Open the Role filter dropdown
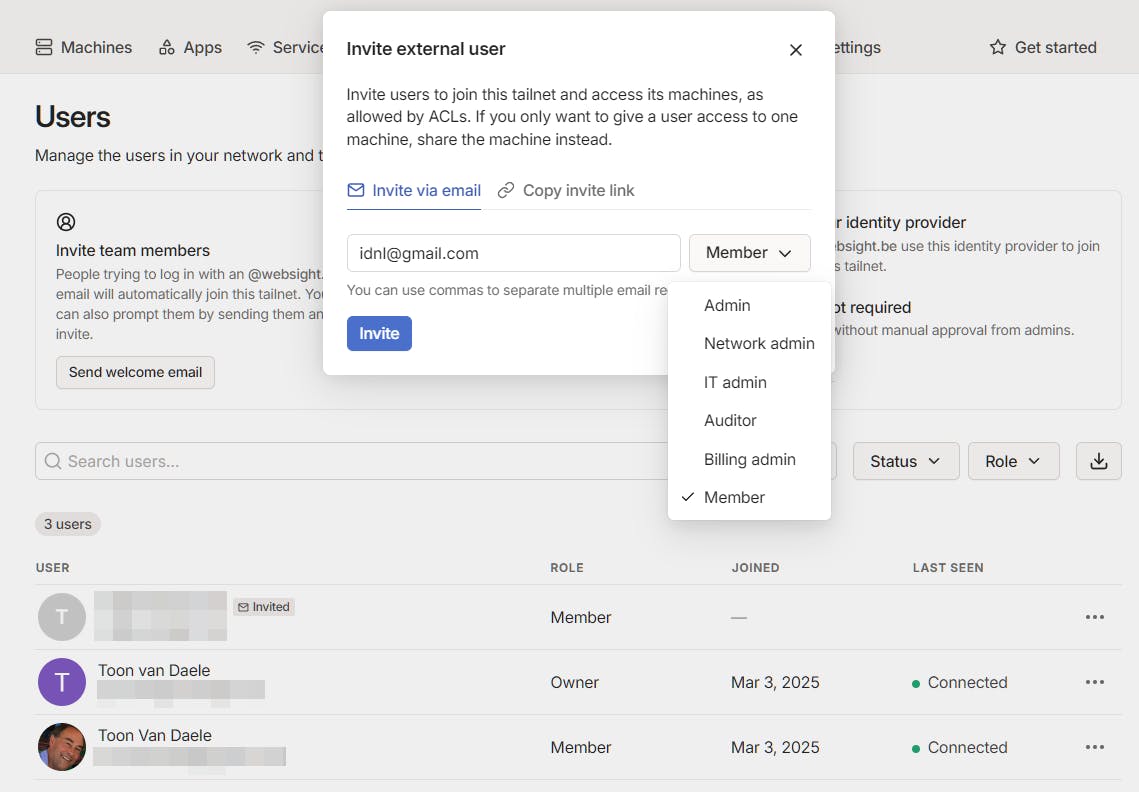This screenshot has height=792, width=1139. coord(1013,461)
